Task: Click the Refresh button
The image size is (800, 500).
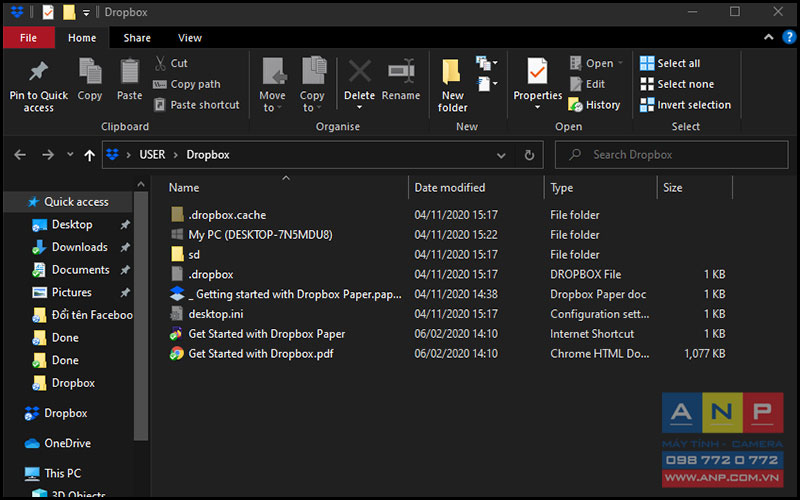Action: pyautogui.click(x=530, y=155)
